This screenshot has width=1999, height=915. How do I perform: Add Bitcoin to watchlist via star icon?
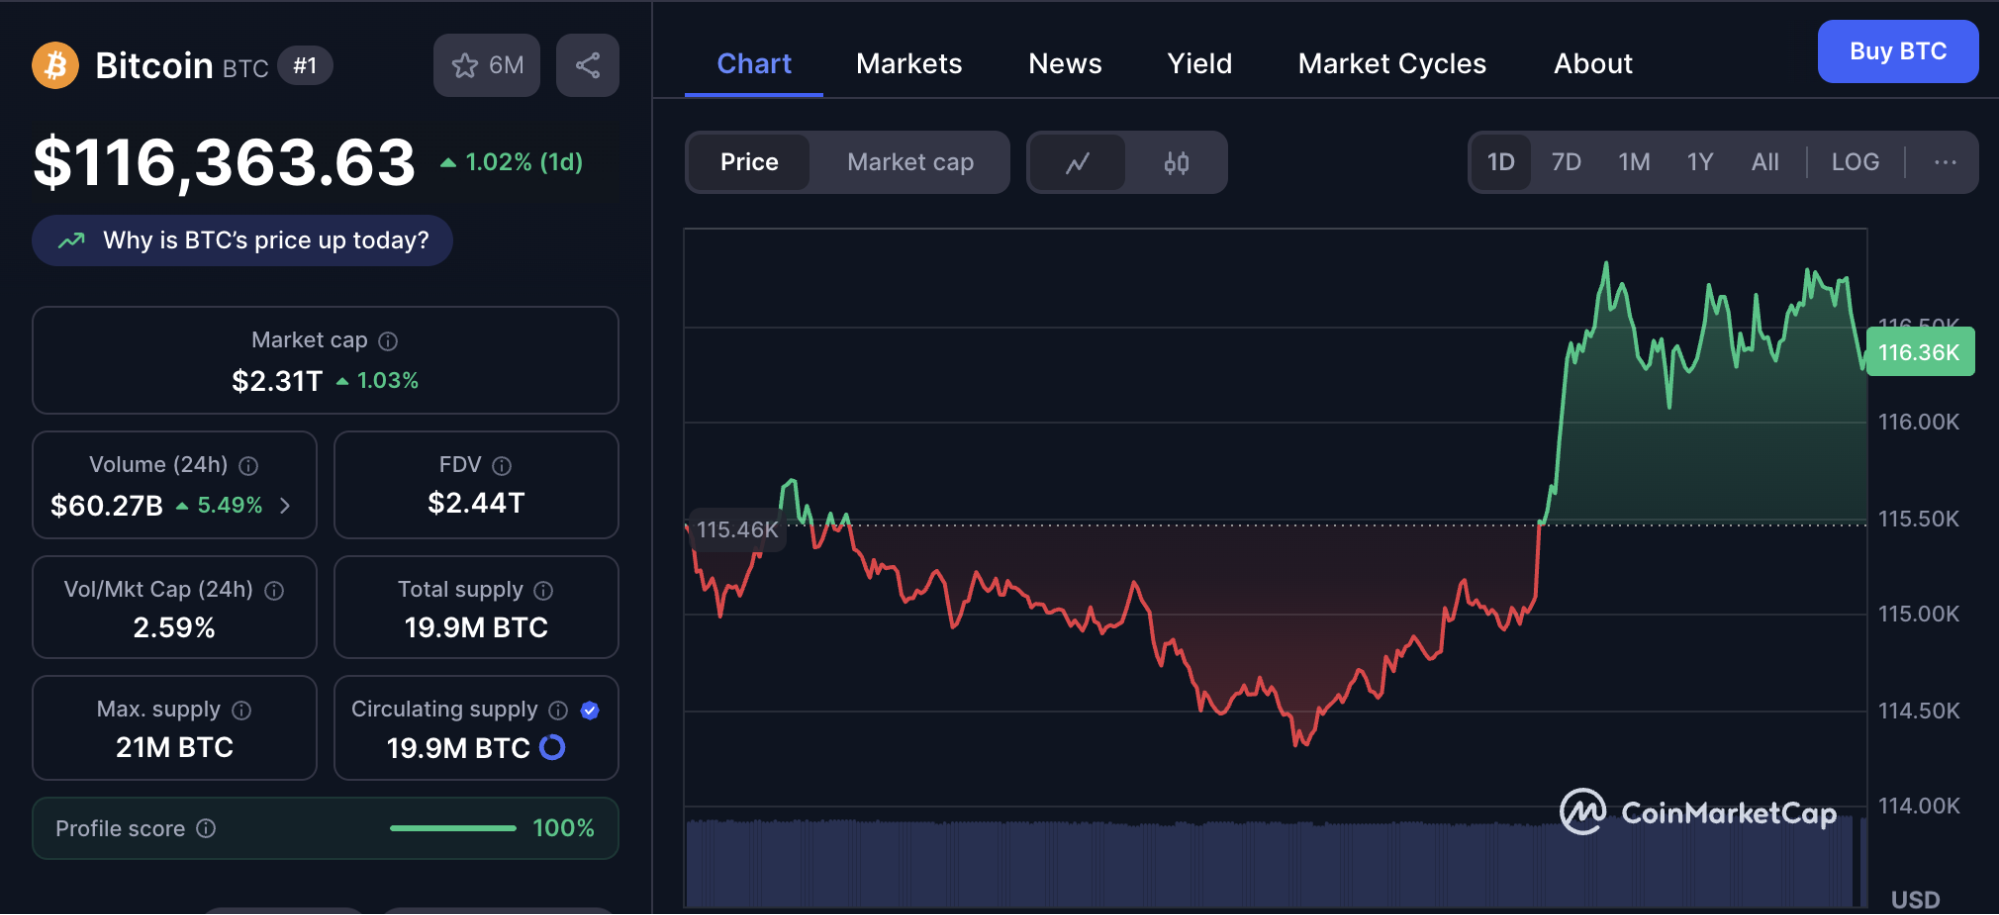click(463, 64)
